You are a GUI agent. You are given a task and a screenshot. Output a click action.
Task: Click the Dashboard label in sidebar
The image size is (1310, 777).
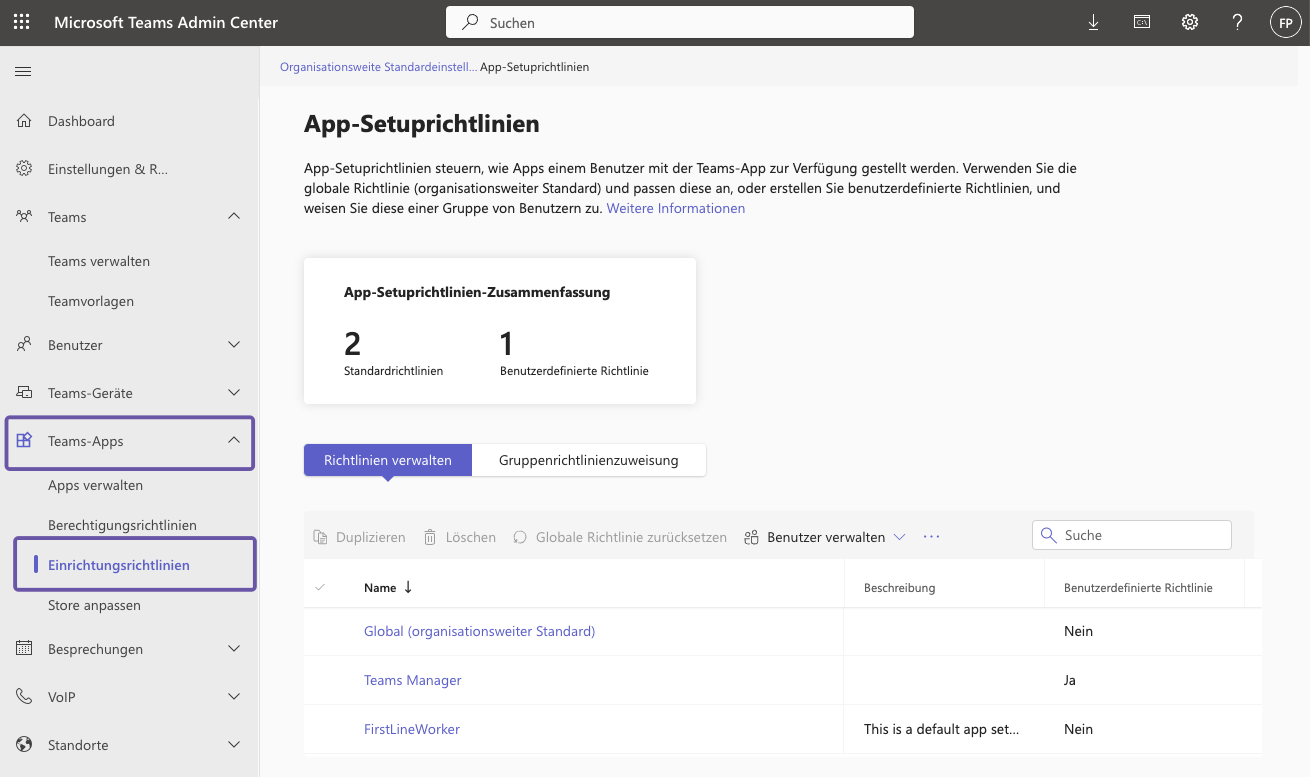click(x=81, y=121)
